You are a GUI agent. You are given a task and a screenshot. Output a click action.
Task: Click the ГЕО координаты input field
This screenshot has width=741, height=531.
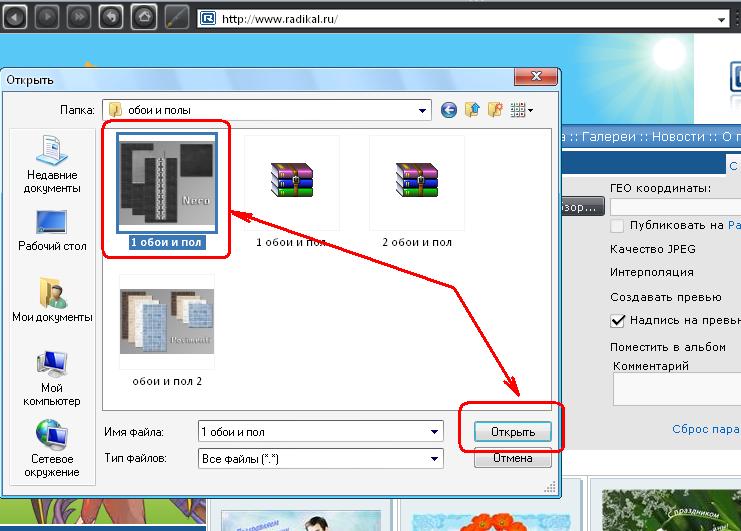click(675, 207)
